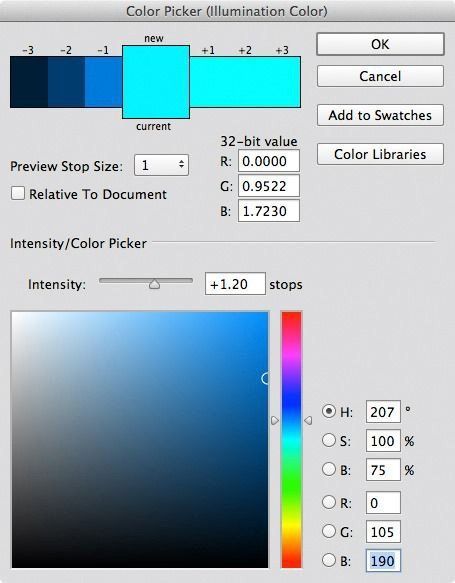Screen dimensions: 455x583
Task: Click the B brightness field showing 75
Action: click(x=383, y=470)
